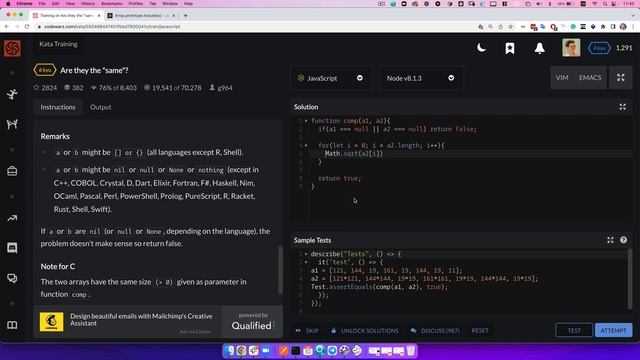This screenshot has height=360, width=640.
Task: Open the Practice karate-kick icon in the sidebar
Action: point(12,94)
